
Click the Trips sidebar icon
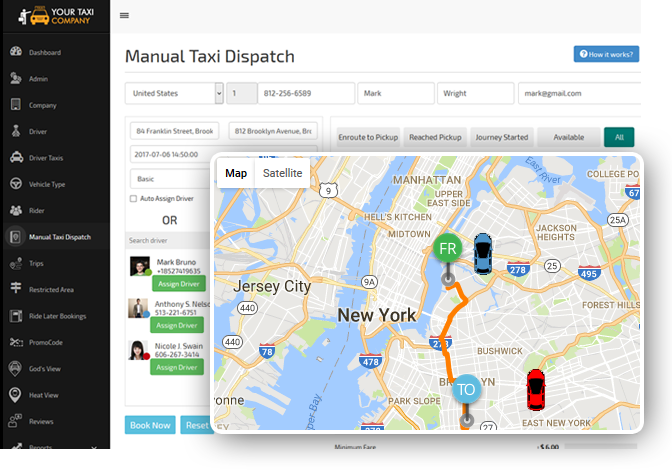(16, 263)
